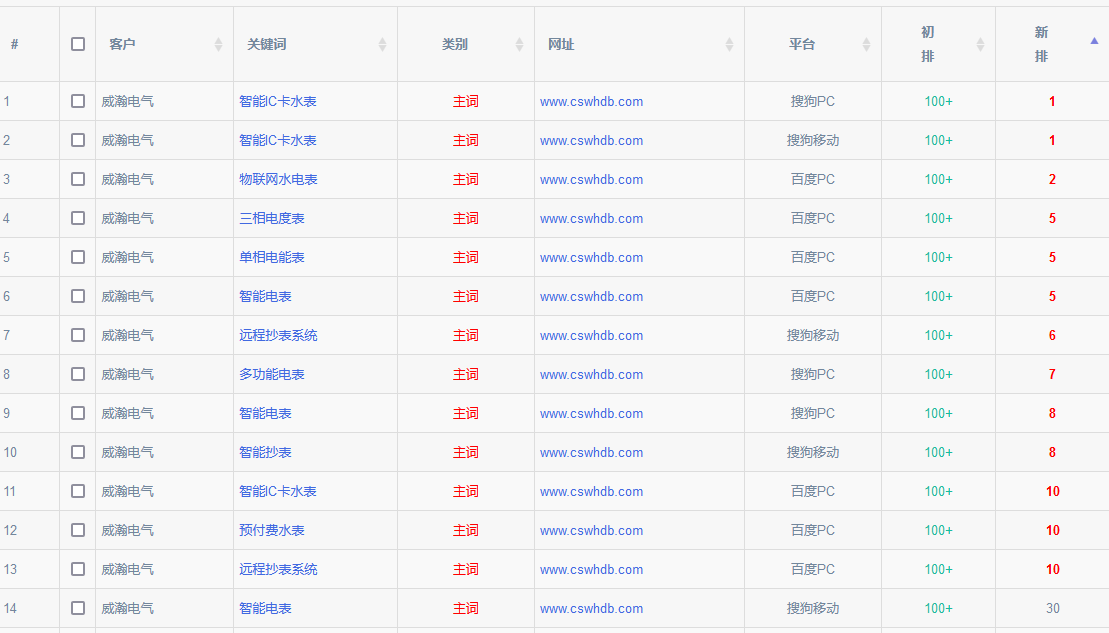
Task: Select row 4 checkbox 三相电度表
Action: (x=78, y=218)
